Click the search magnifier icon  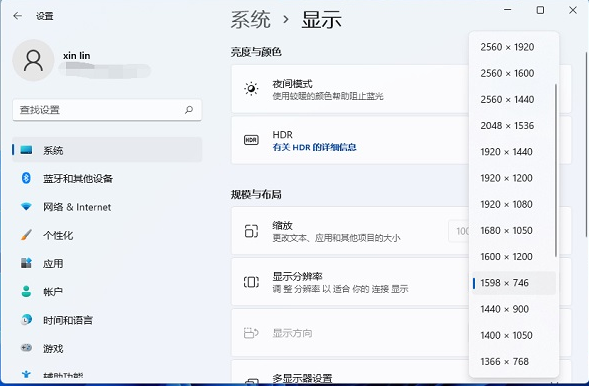[189, 110]
